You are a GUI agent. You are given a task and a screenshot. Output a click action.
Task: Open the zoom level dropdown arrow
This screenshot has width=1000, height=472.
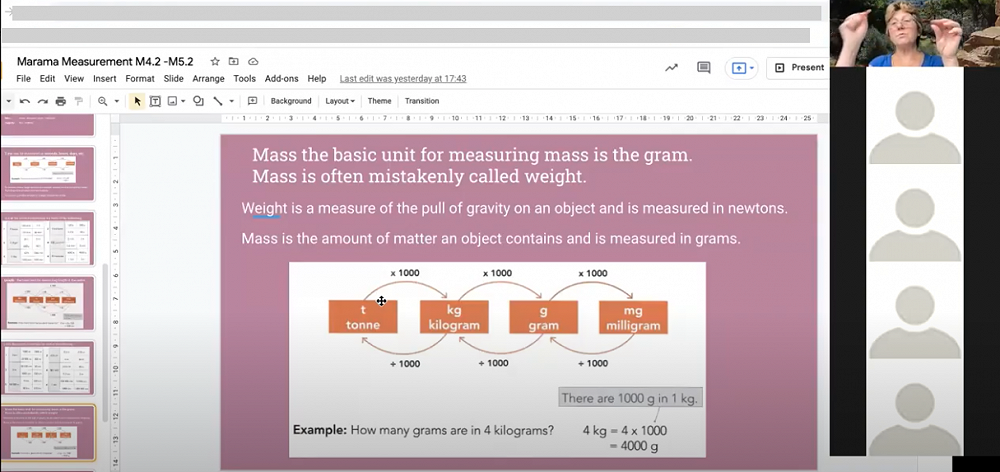point(117,101)
